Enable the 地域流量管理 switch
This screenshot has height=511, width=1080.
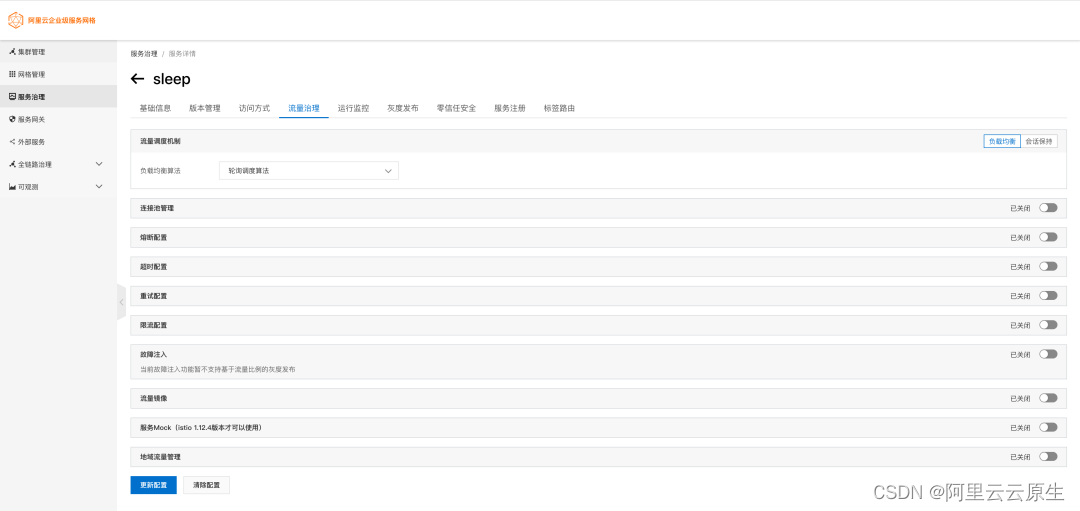click(1048, 457)
